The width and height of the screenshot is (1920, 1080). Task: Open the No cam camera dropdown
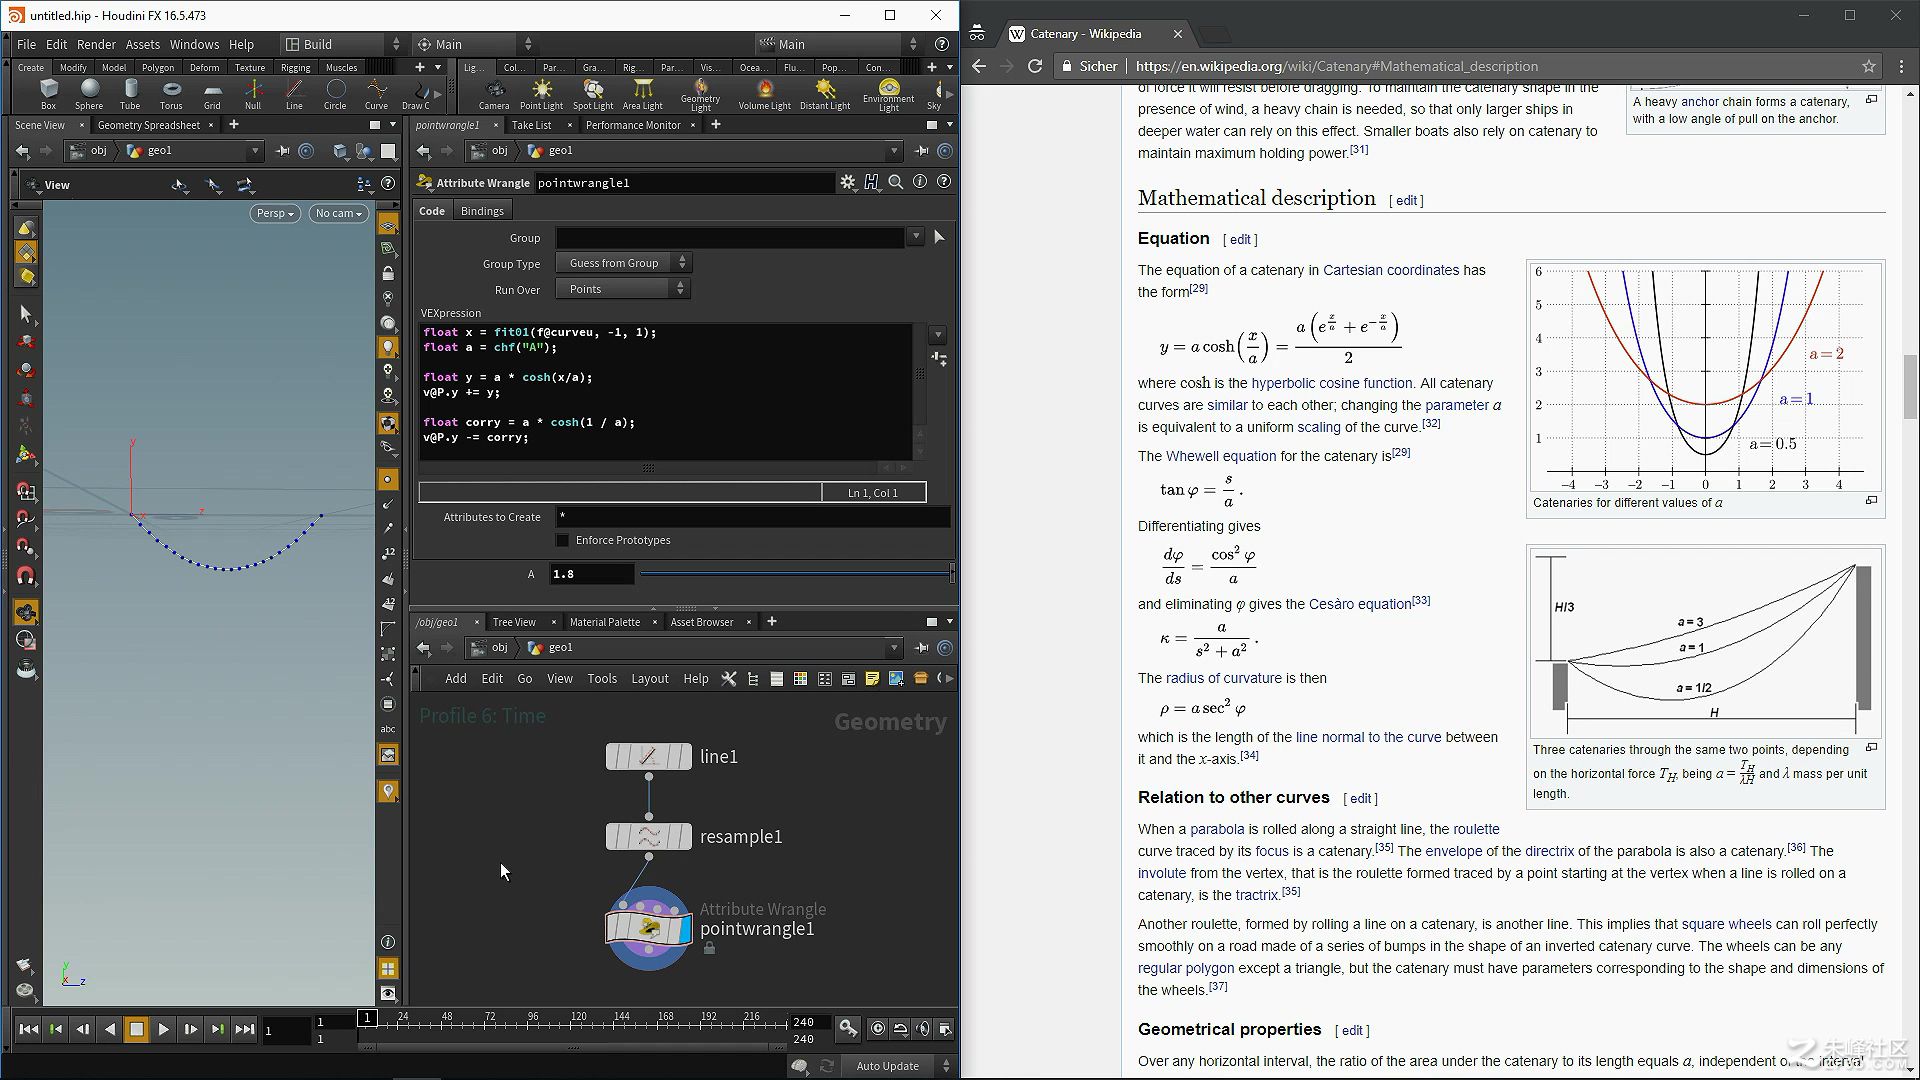[x=339, y=213]
